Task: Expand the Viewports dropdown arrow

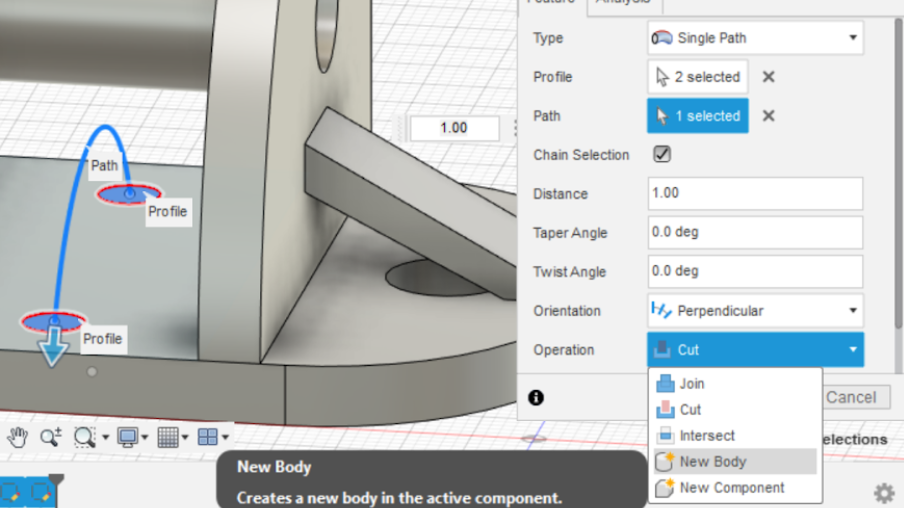Action: pyautogui.click(x=225, y=437)
